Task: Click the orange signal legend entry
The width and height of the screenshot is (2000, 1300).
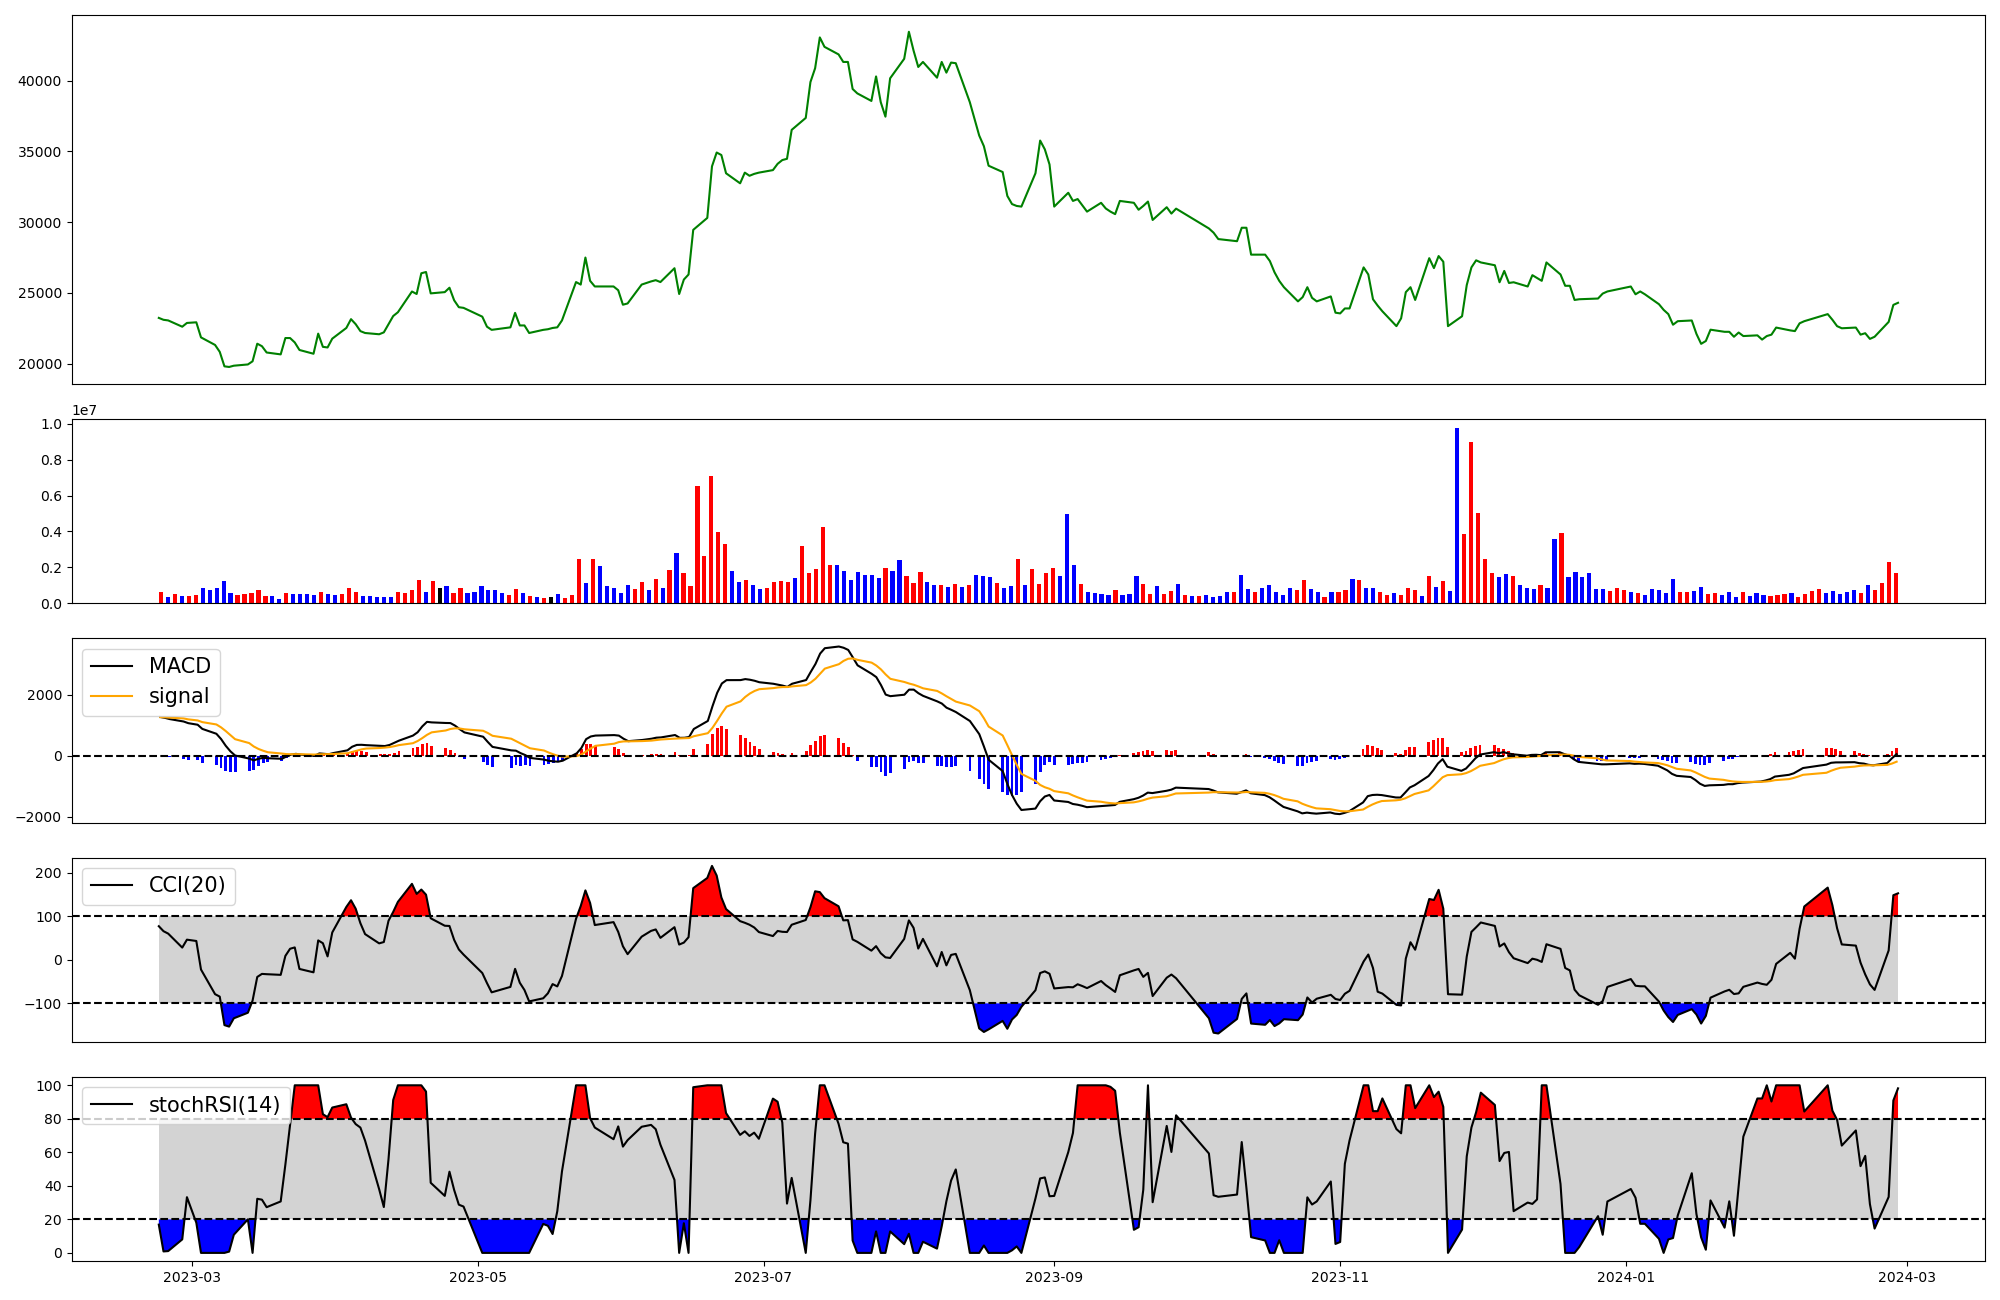Action: pyautogui.click(x=178, y=696)
